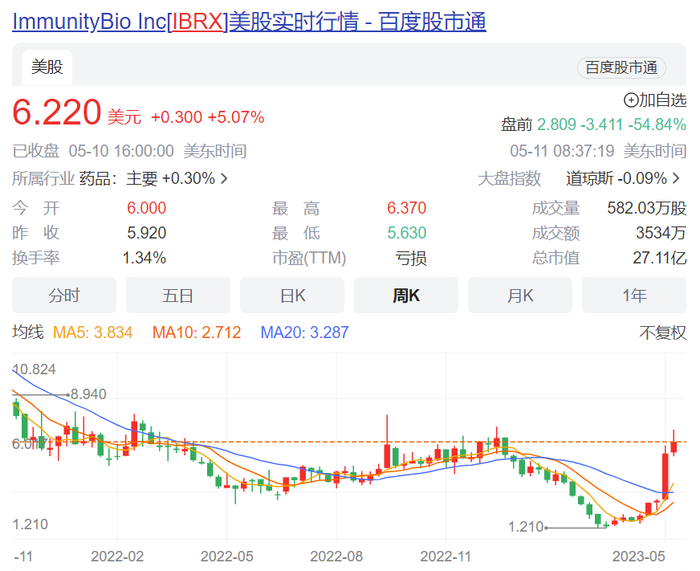
Task: Click the 2023-05 date axis label
Action: [639, 557]
